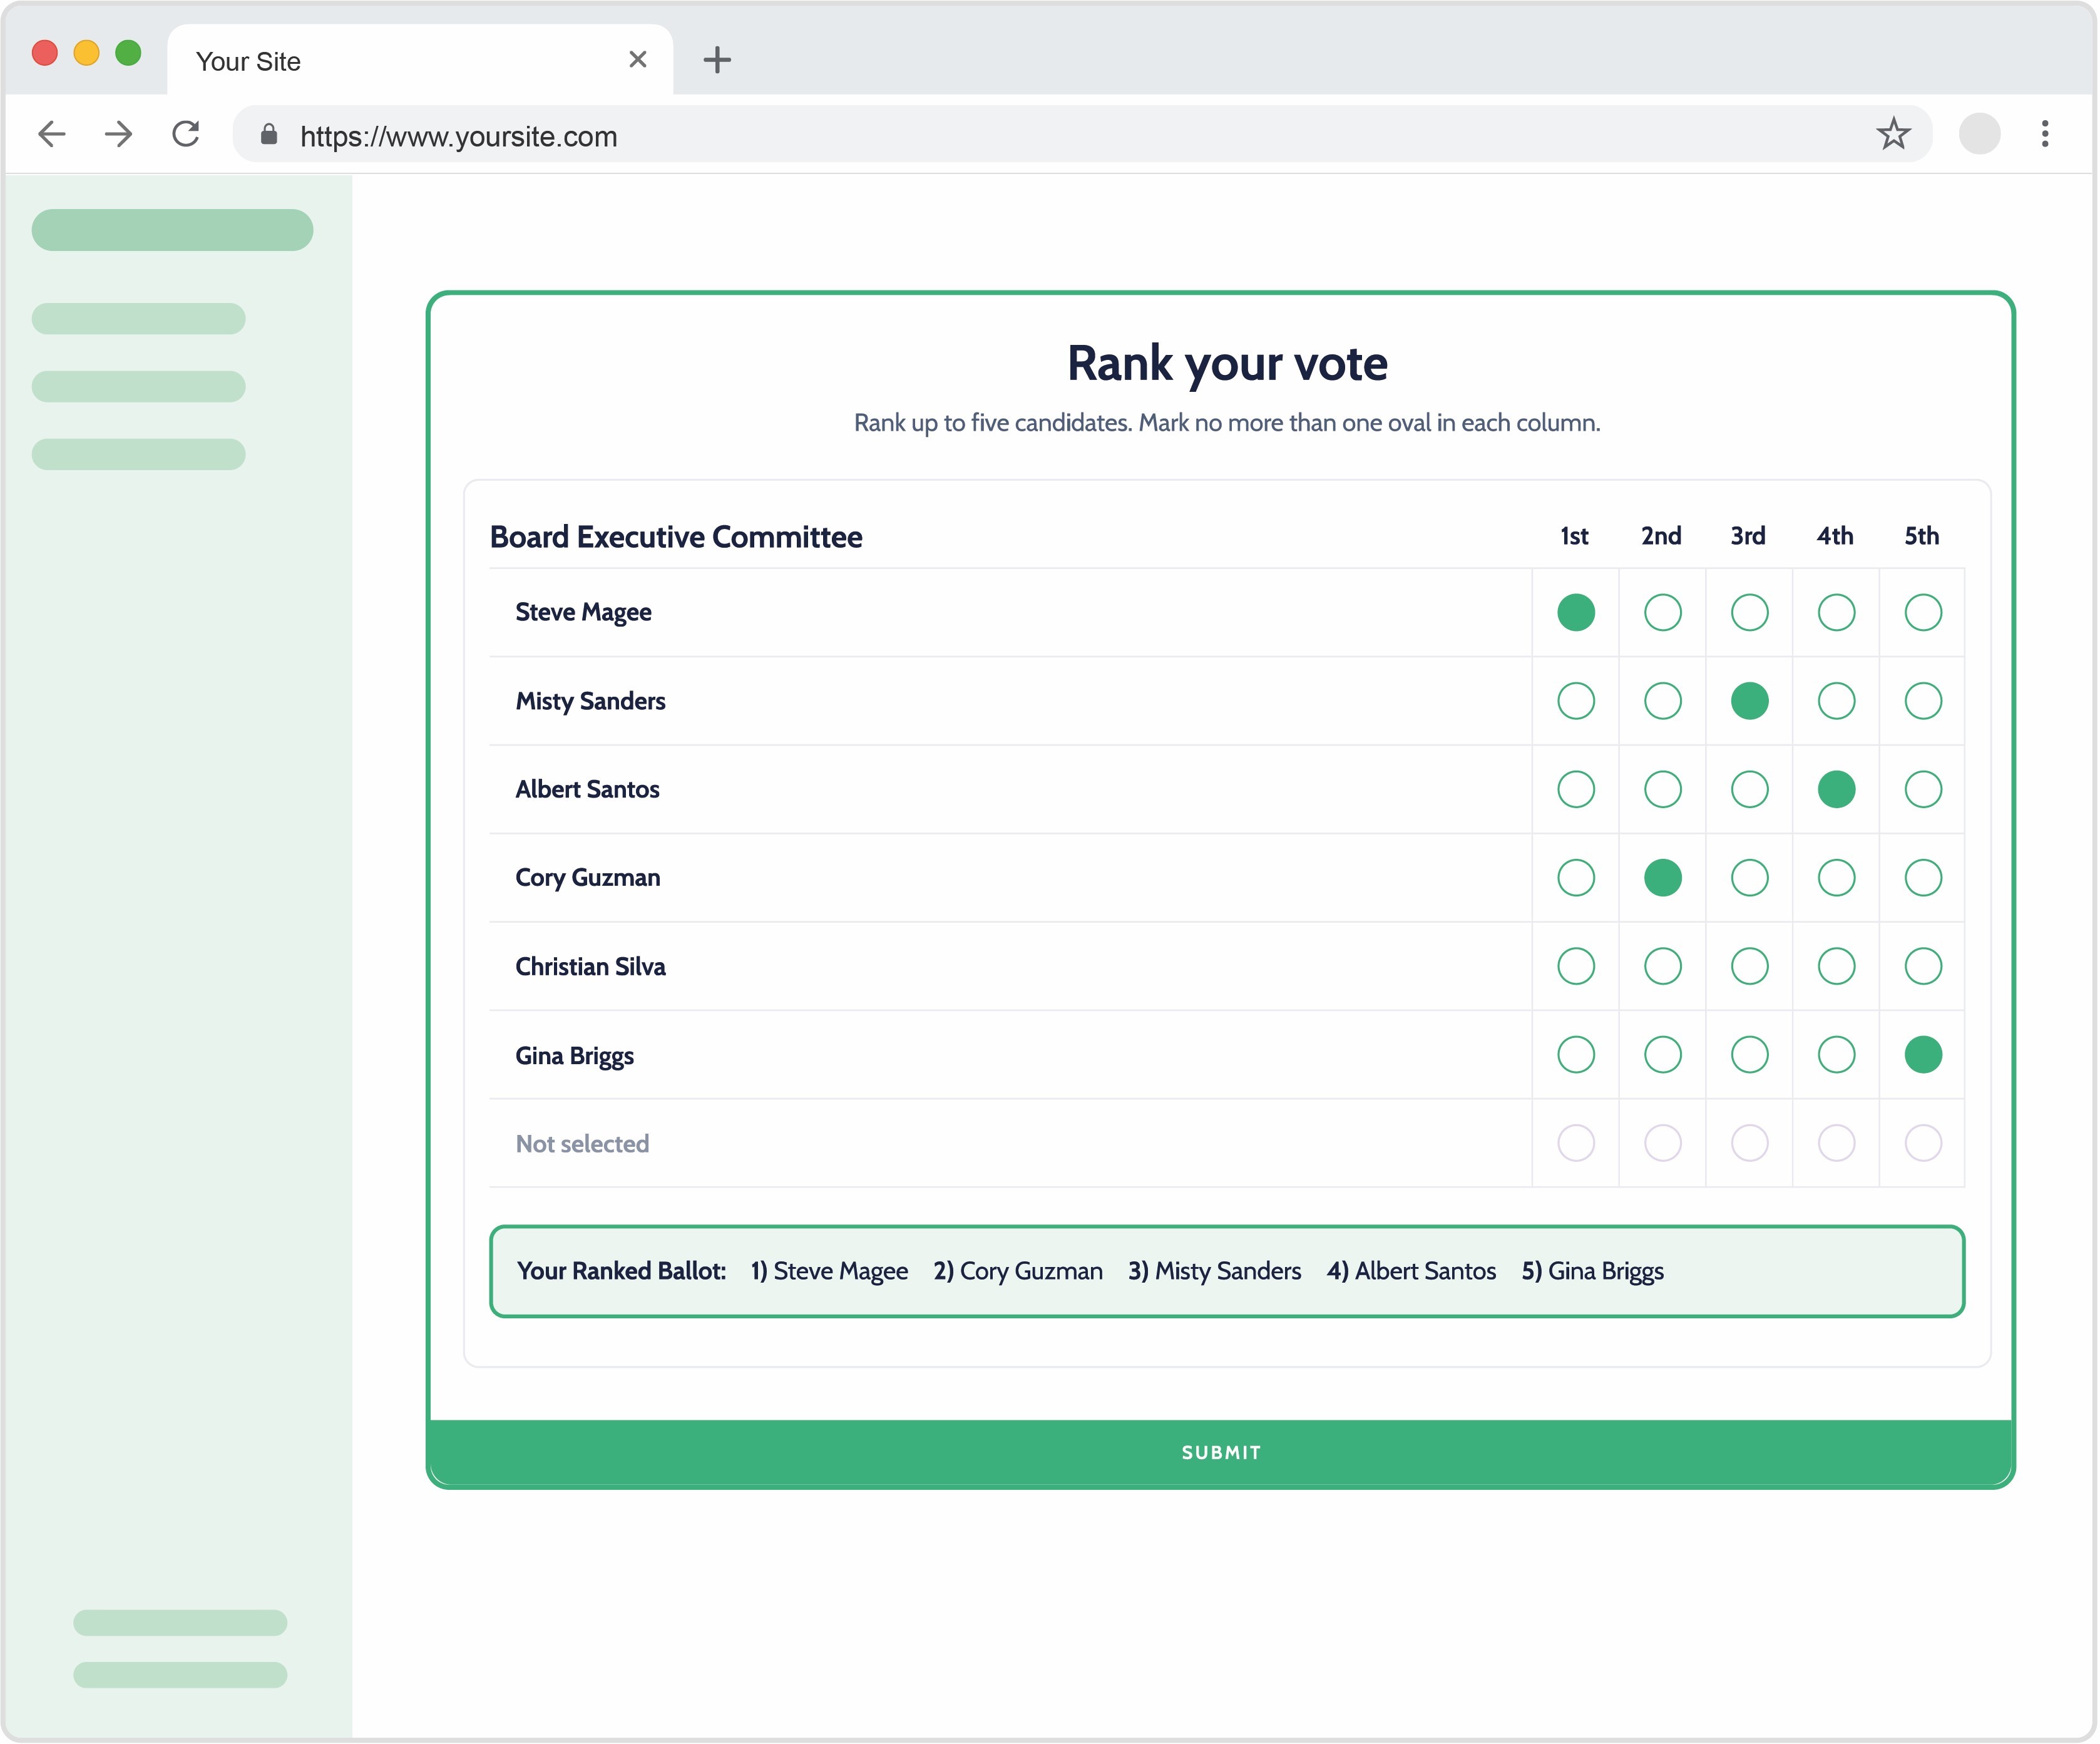Viewport: 2100px width, 1744px height.
Task: Bookmark page with the star icon
Action: coord(1892,134)
